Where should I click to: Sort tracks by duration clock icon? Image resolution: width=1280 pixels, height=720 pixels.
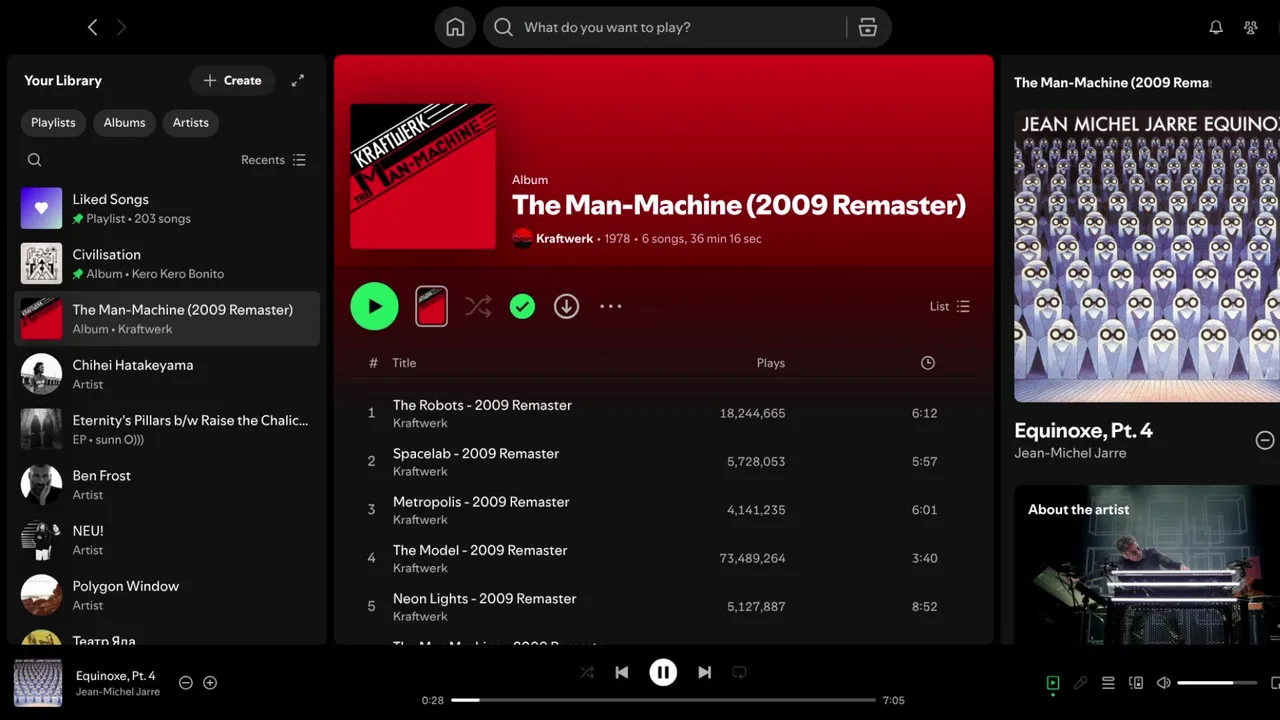click(928, 363)
